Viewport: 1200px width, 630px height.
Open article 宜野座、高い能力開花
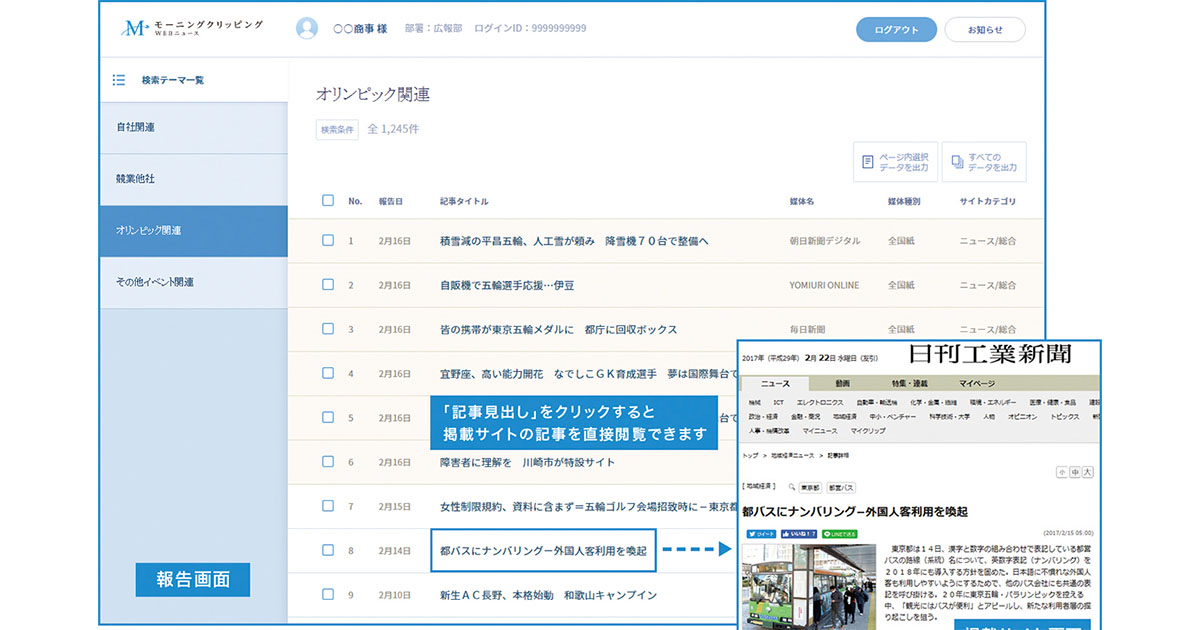pos(588,373)
